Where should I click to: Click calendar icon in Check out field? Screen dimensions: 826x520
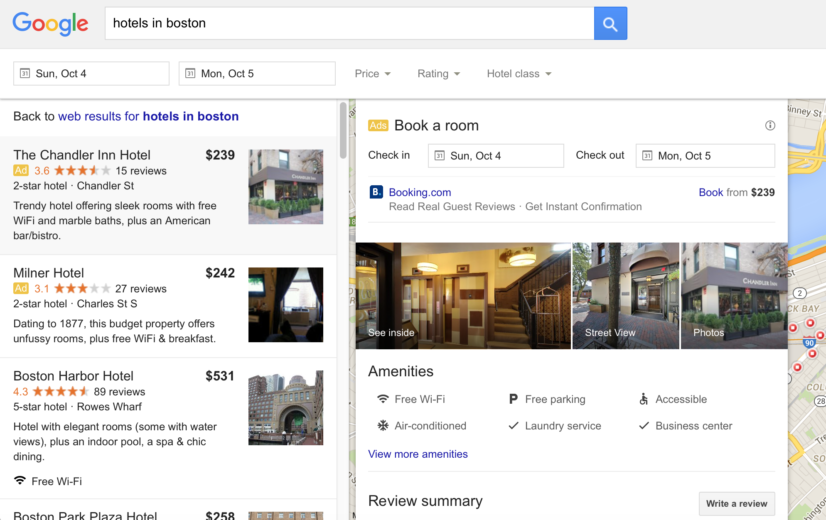[647, 155]
